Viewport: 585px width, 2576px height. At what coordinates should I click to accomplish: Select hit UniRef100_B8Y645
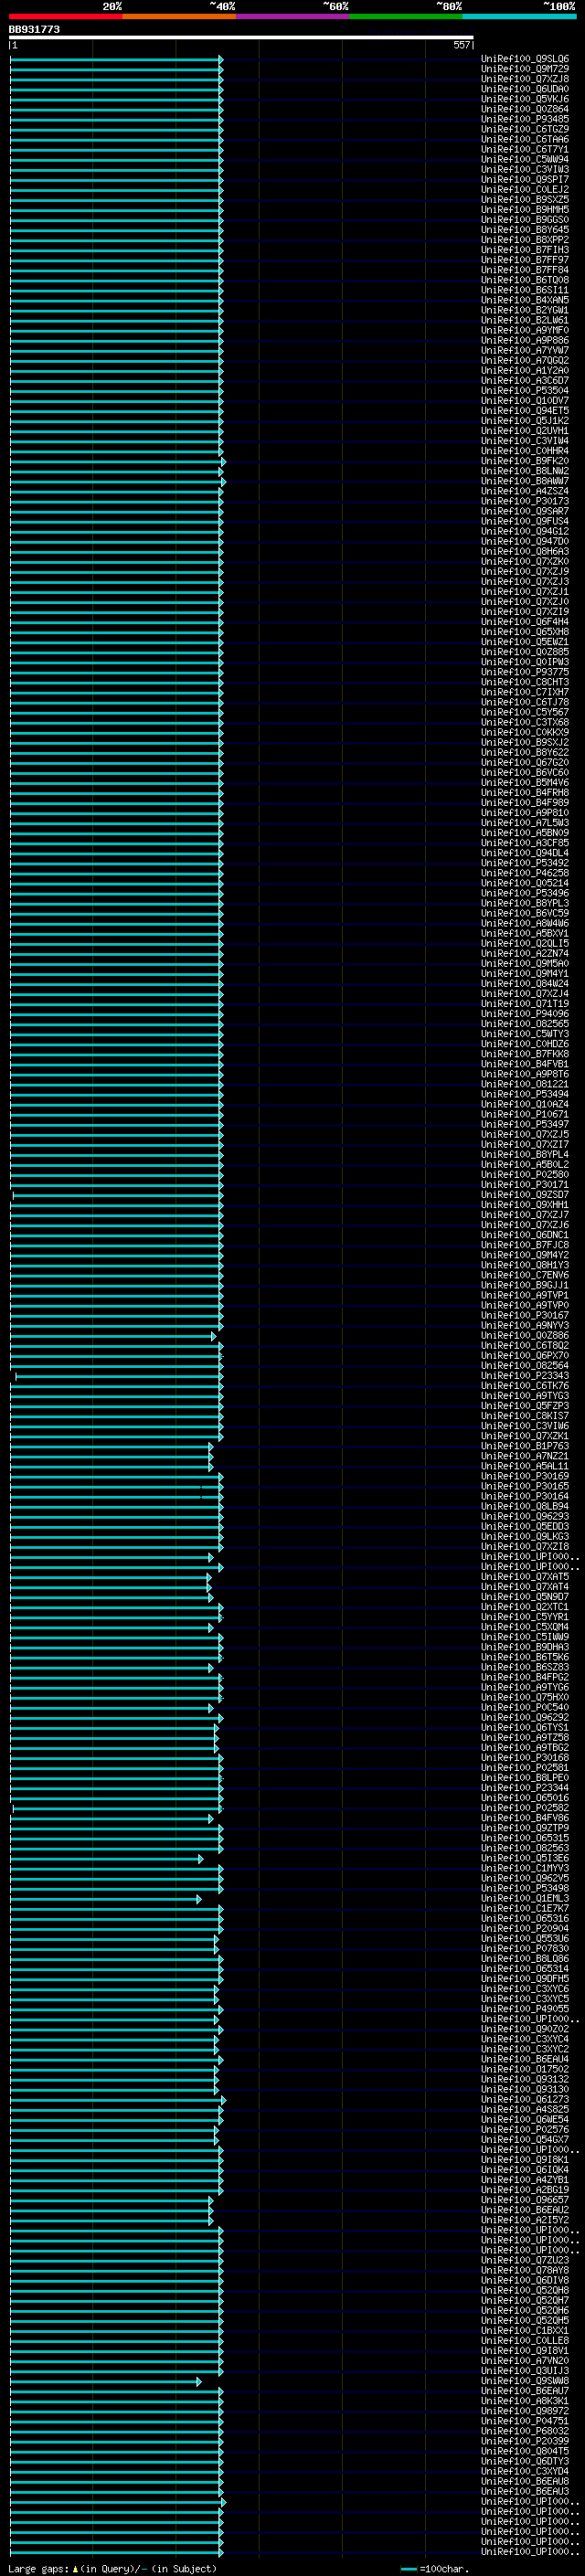coord(525,230)
